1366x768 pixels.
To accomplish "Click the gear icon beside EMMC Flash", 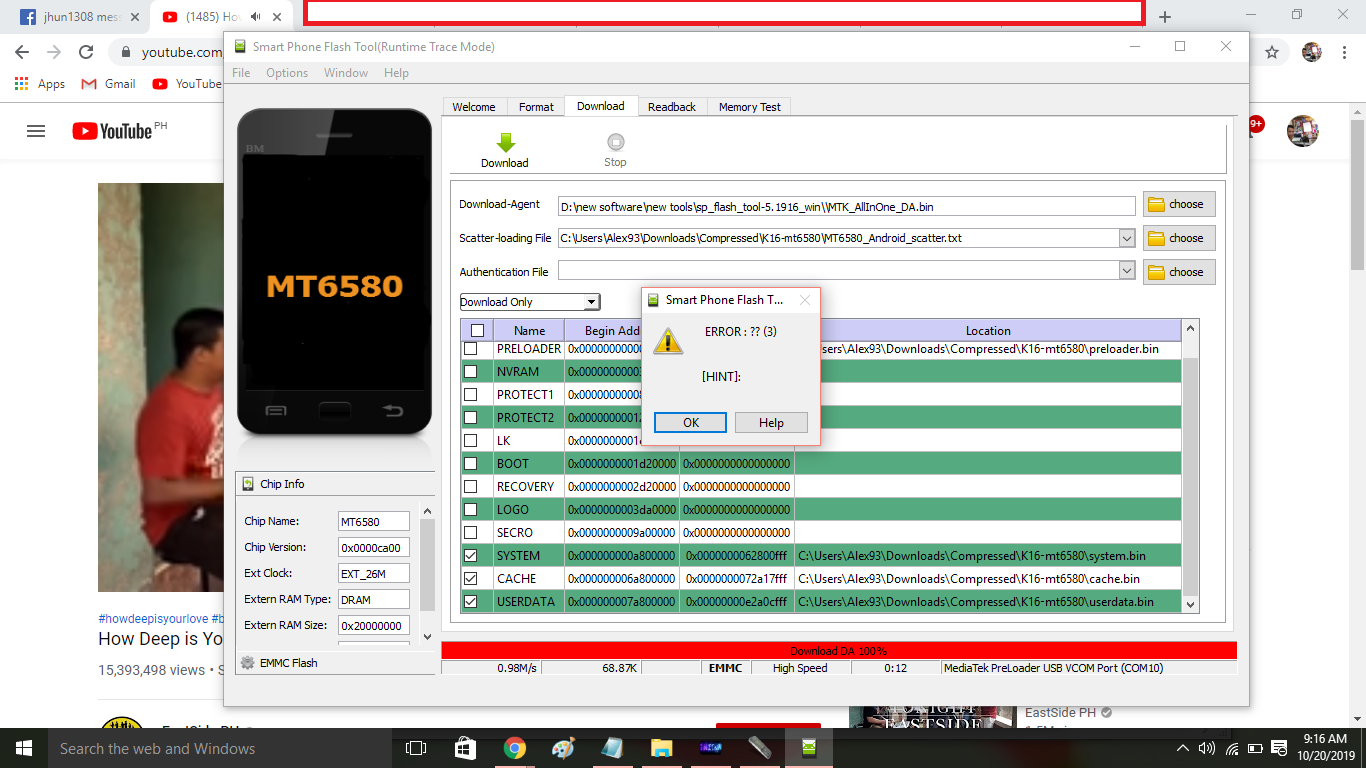I will (247, 662).
